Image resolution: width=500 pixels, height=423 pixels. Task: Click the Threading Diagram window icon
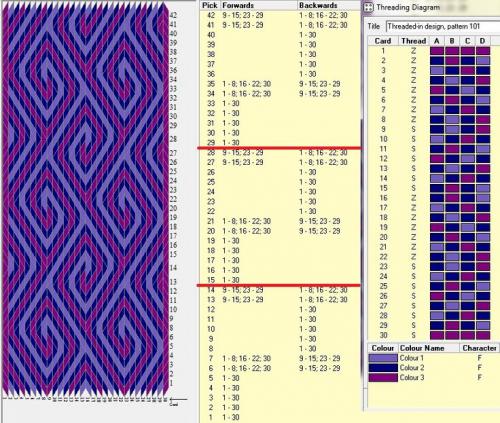point(368,7)
